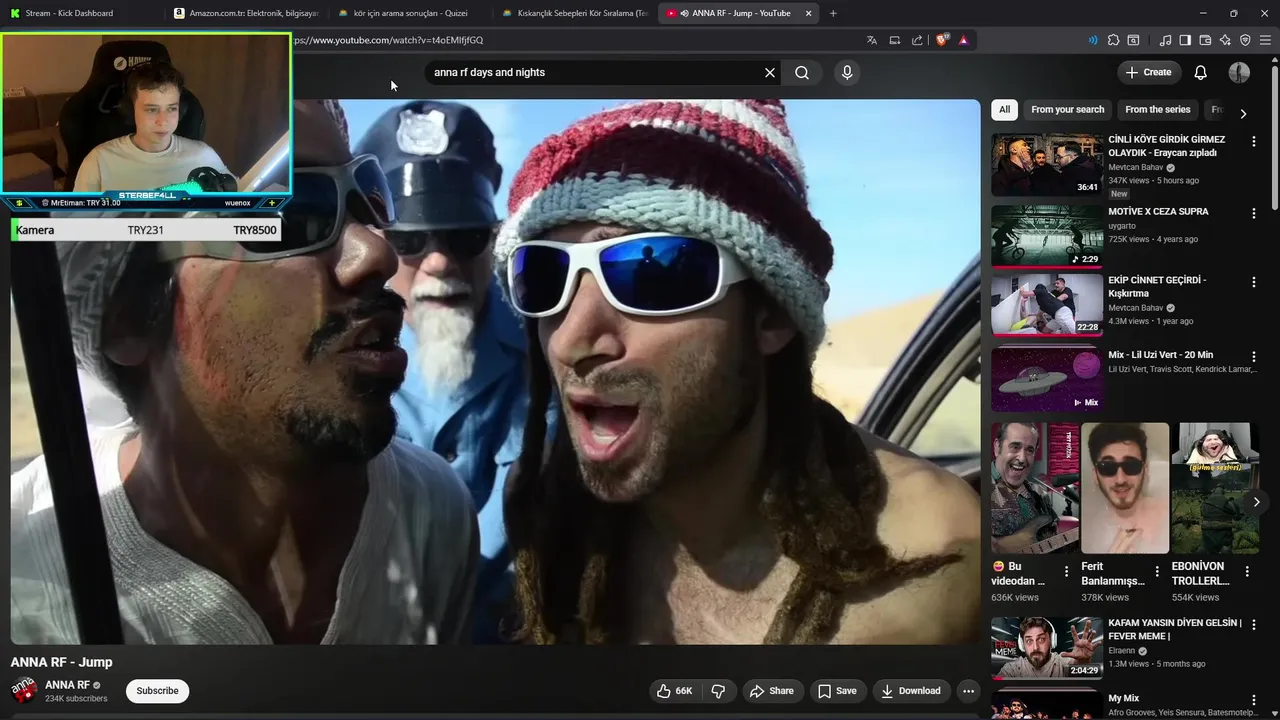1280x720 pixels.
Task: Select the "From your search" chip
Action: 1068,110
